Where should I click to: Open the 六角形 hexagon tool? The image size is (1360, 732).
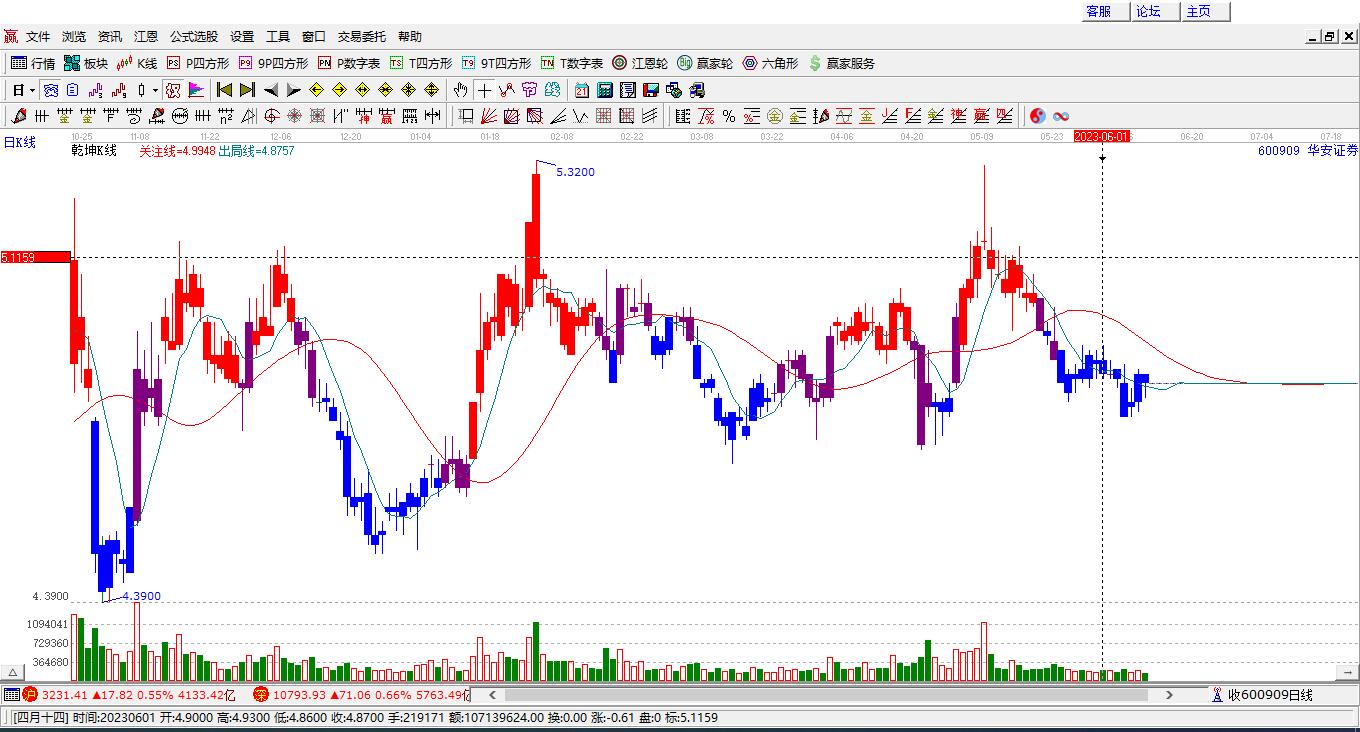point(770,63)
